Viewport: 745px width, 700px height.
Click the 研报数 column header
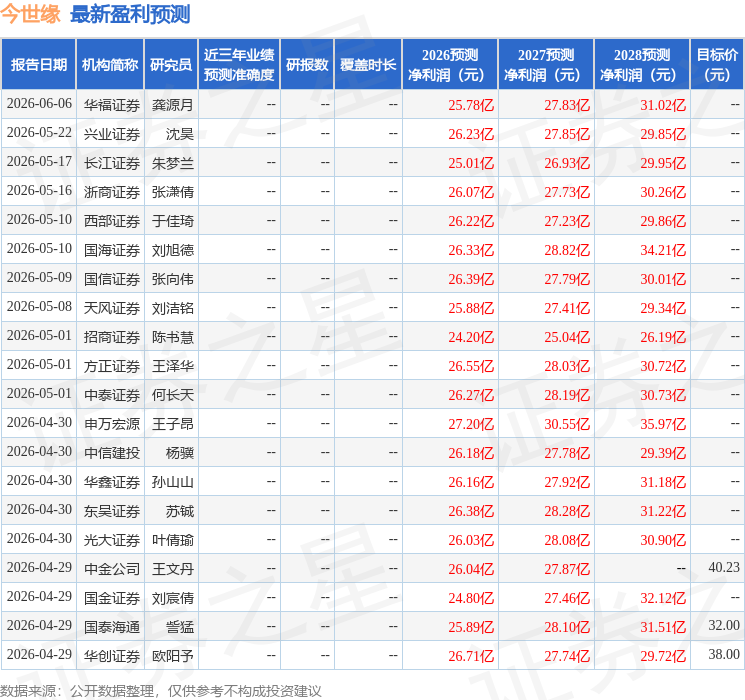pos(307,65)
